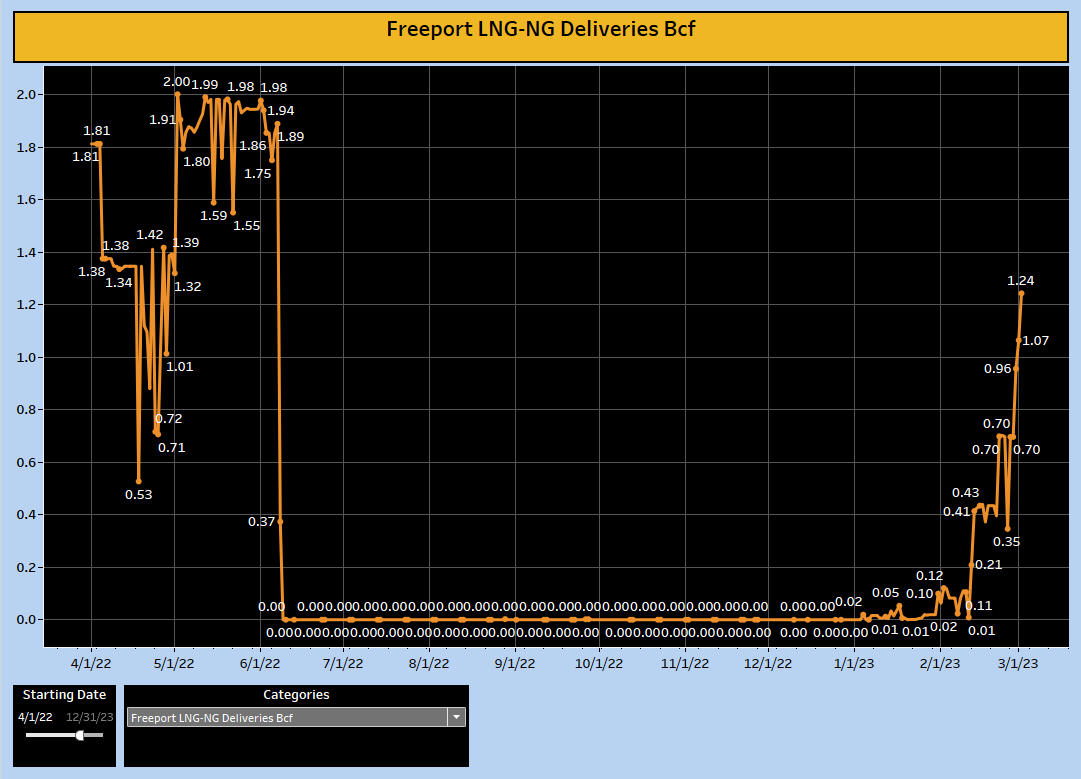Click the 0.72 data label
This screenshot has width=1081, height=779.
[168, 418]
